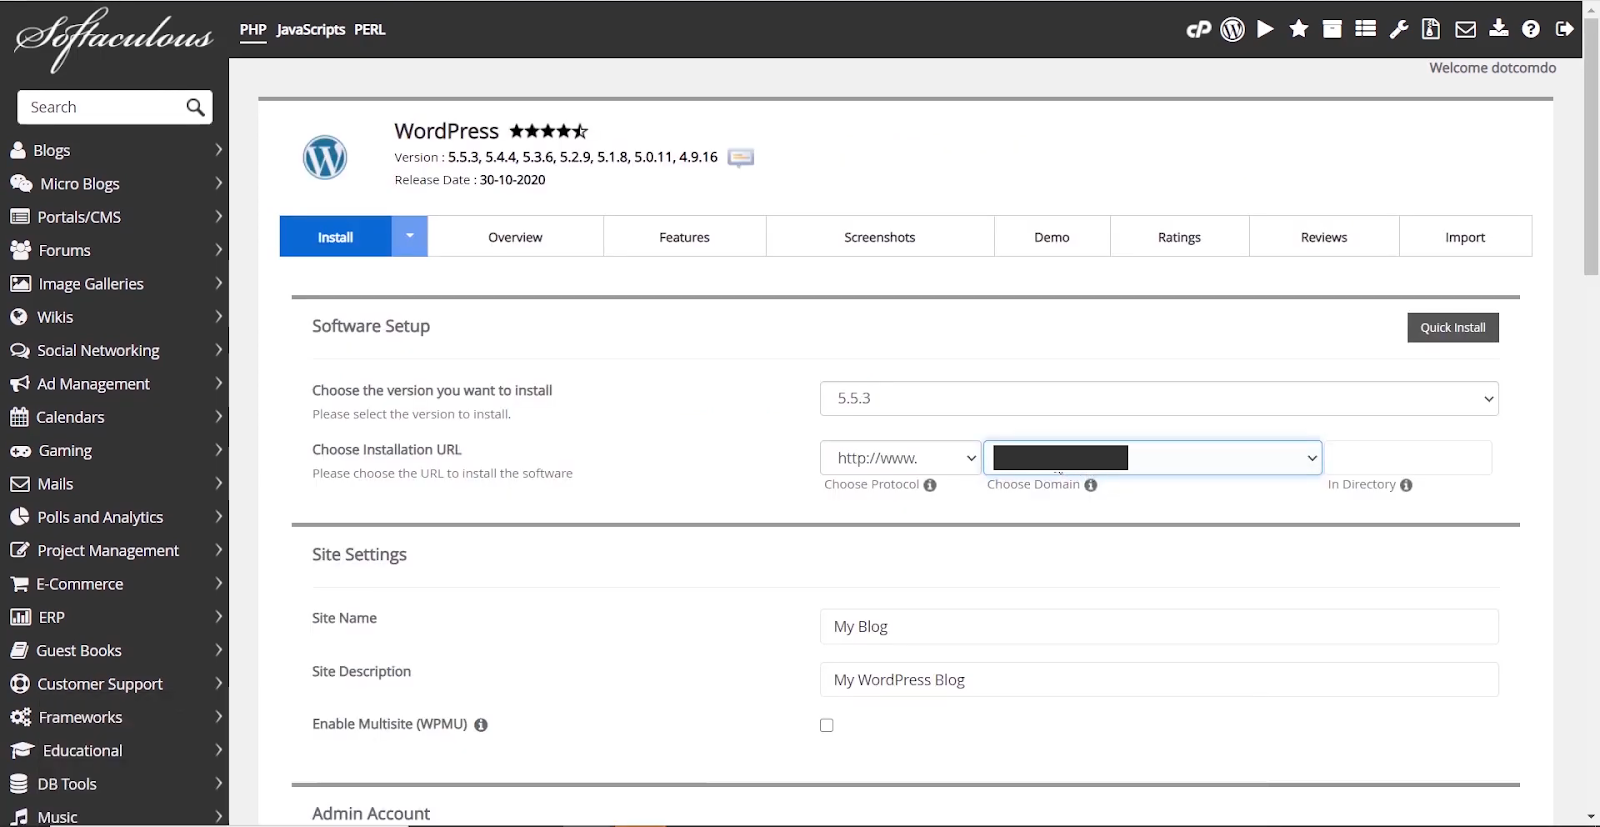This screenshot has width=1600, height=827.
Task: Open the Guest Books category
Action: [79, 651]
